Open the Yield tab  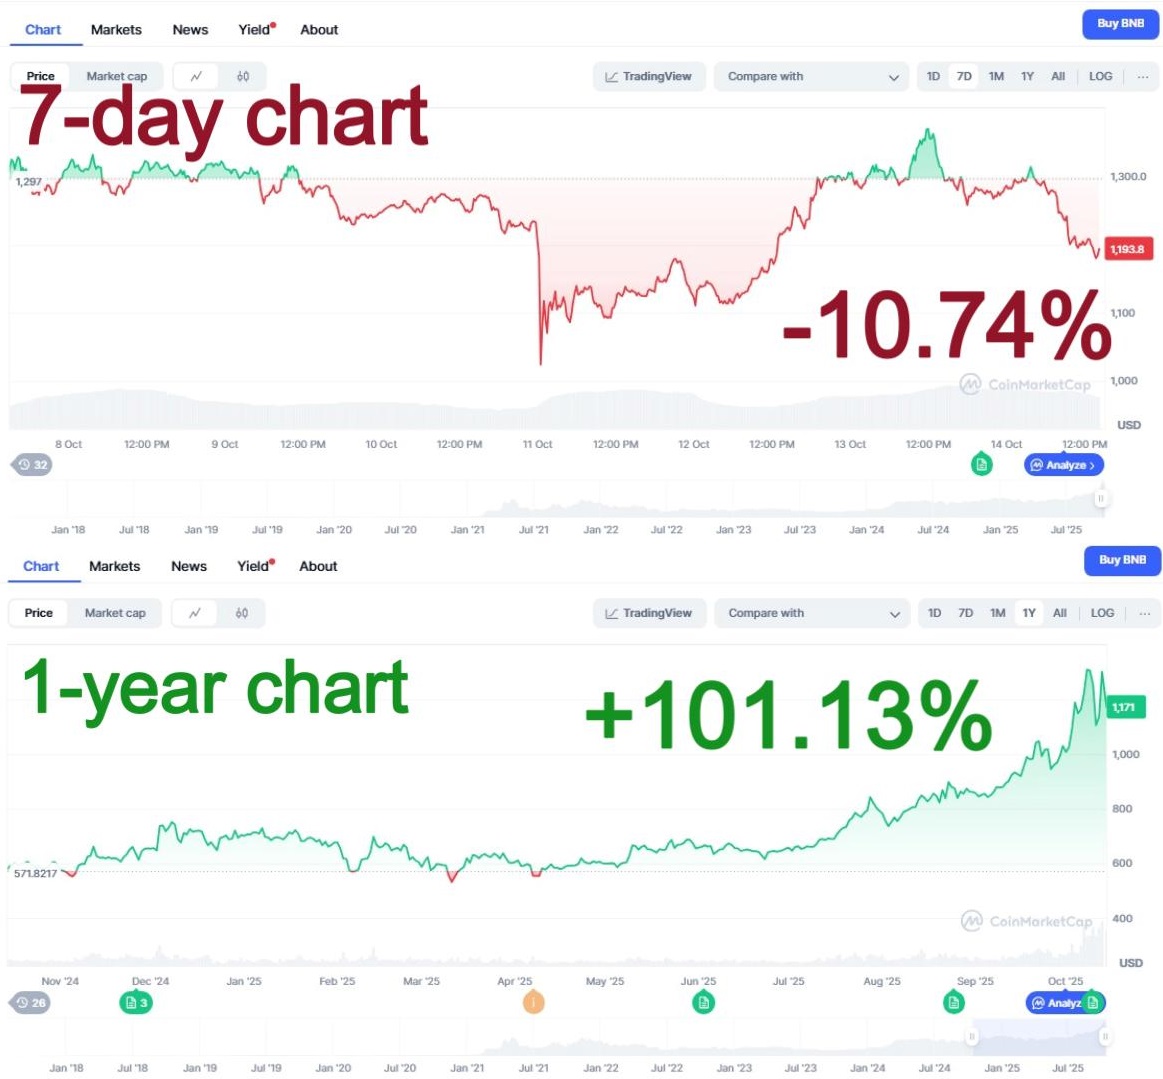[254, 30]
